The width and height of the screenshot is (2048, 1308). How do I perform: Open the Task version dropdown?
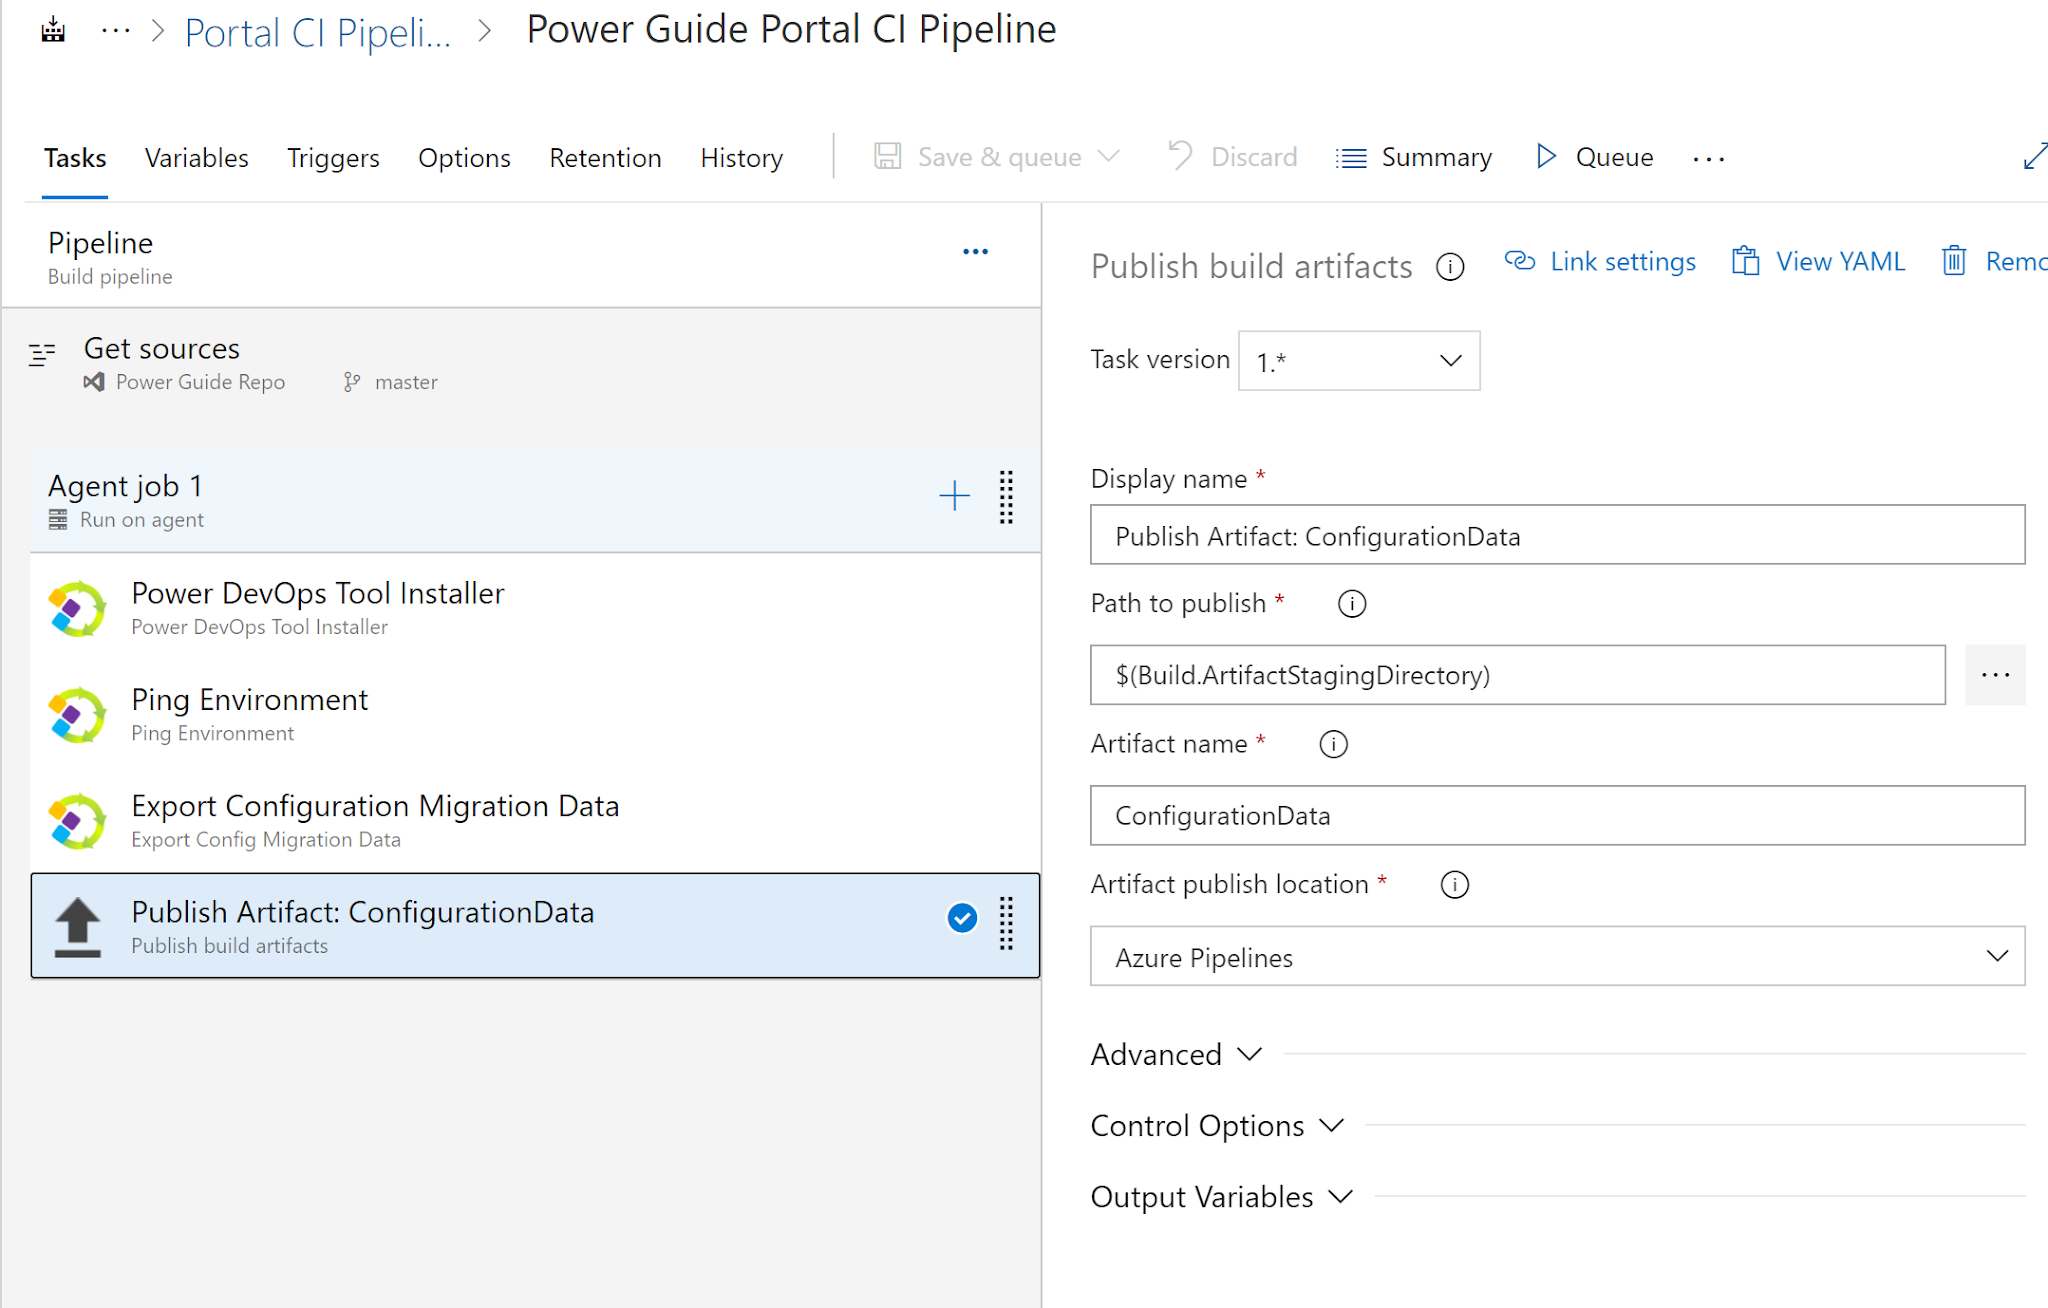1358,361
